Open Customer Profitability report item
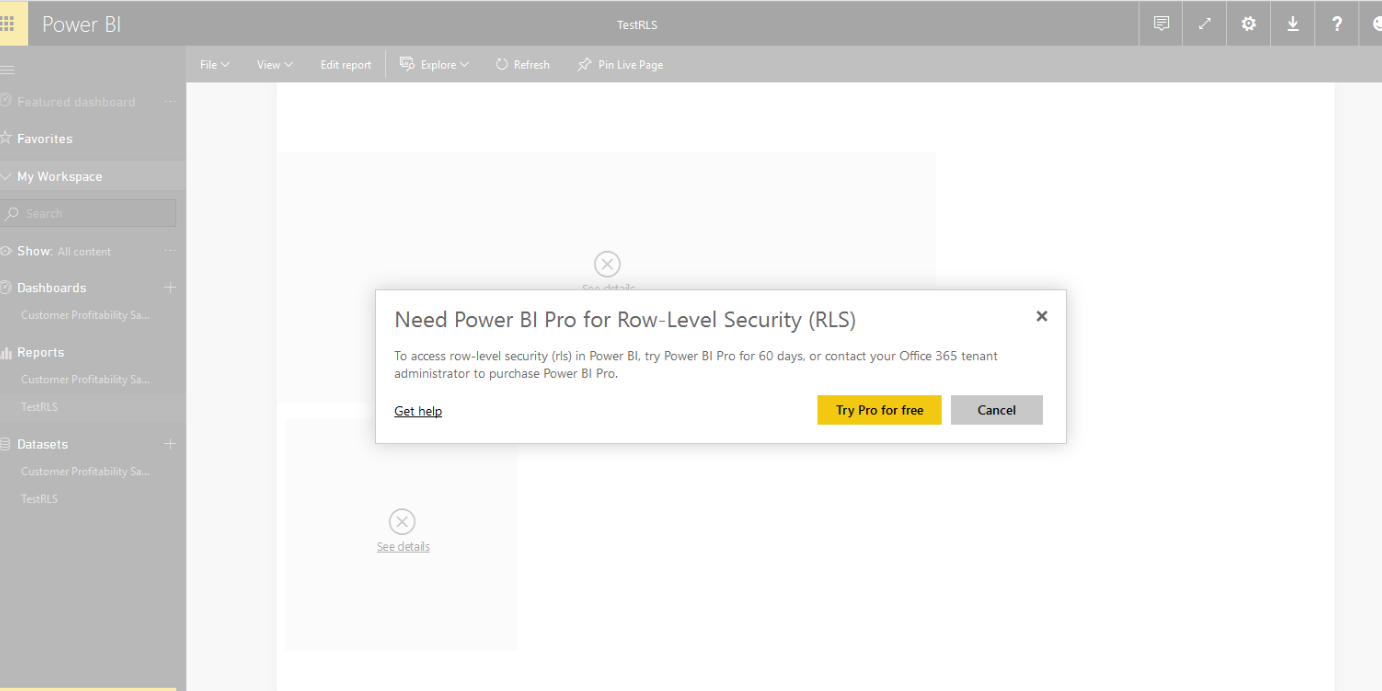 [85, 380]
